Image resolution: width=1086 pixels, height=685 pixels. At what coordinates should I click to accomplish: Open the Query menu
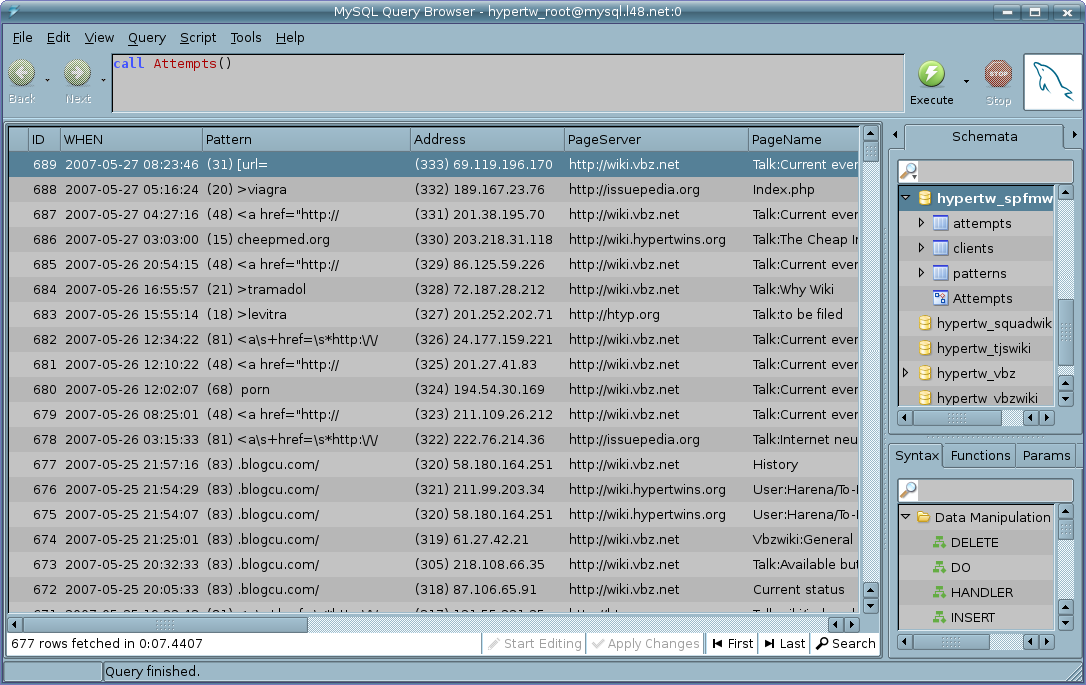(146, 38)
